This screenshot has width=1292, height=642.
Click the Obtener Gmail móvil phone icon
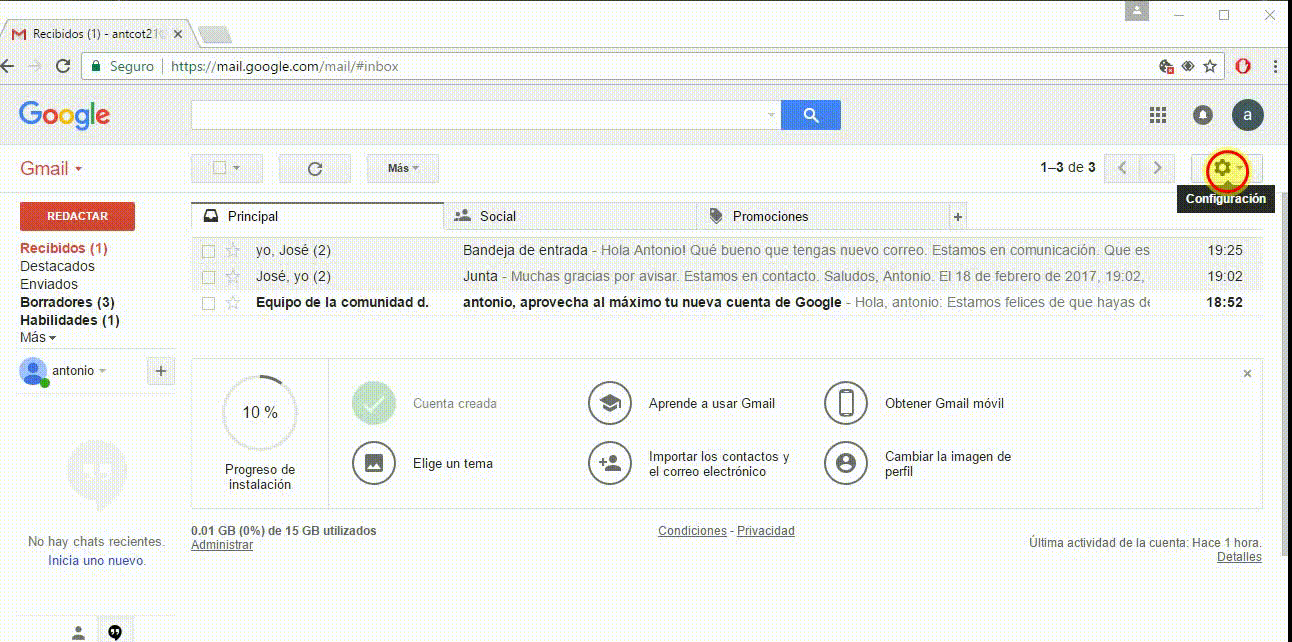[x=846, y=403]
